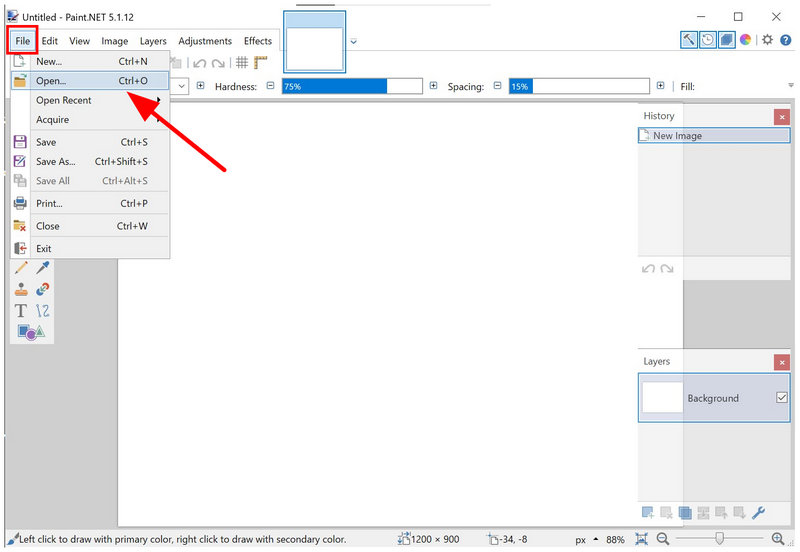The image size is (800, 552).
Task: Toggle the pixel grid icon
Action: 242,62
